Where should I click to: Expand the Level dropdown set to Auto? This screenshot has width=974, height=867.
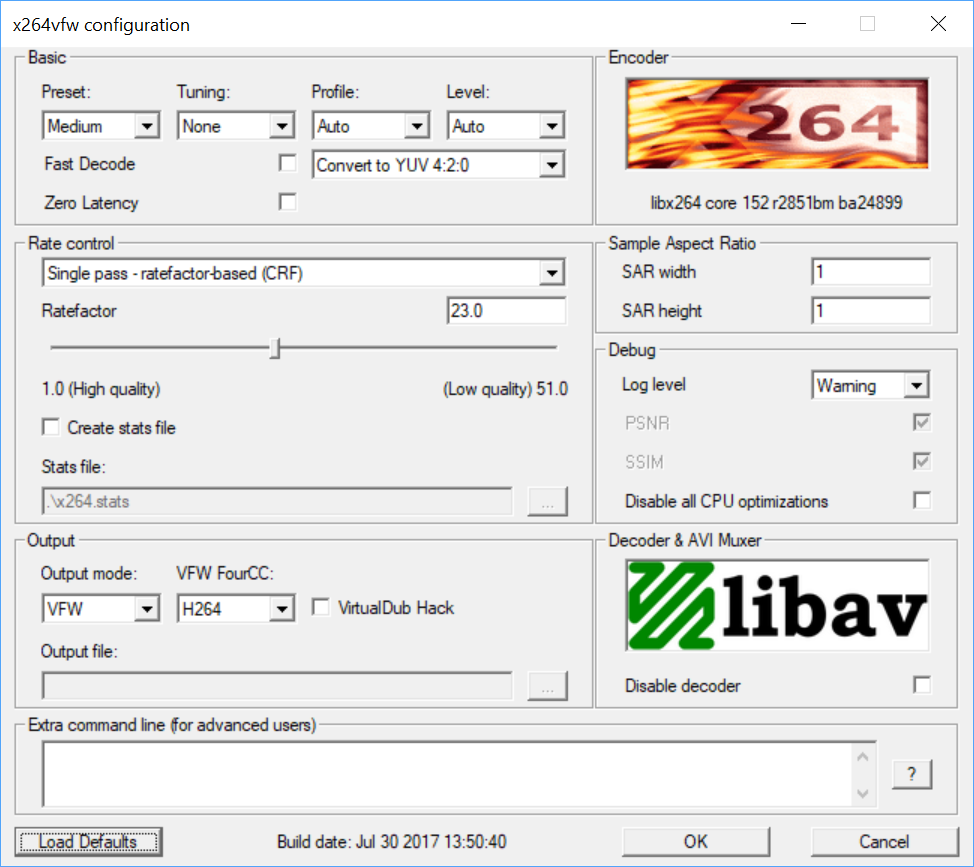[x=506, y=126]
